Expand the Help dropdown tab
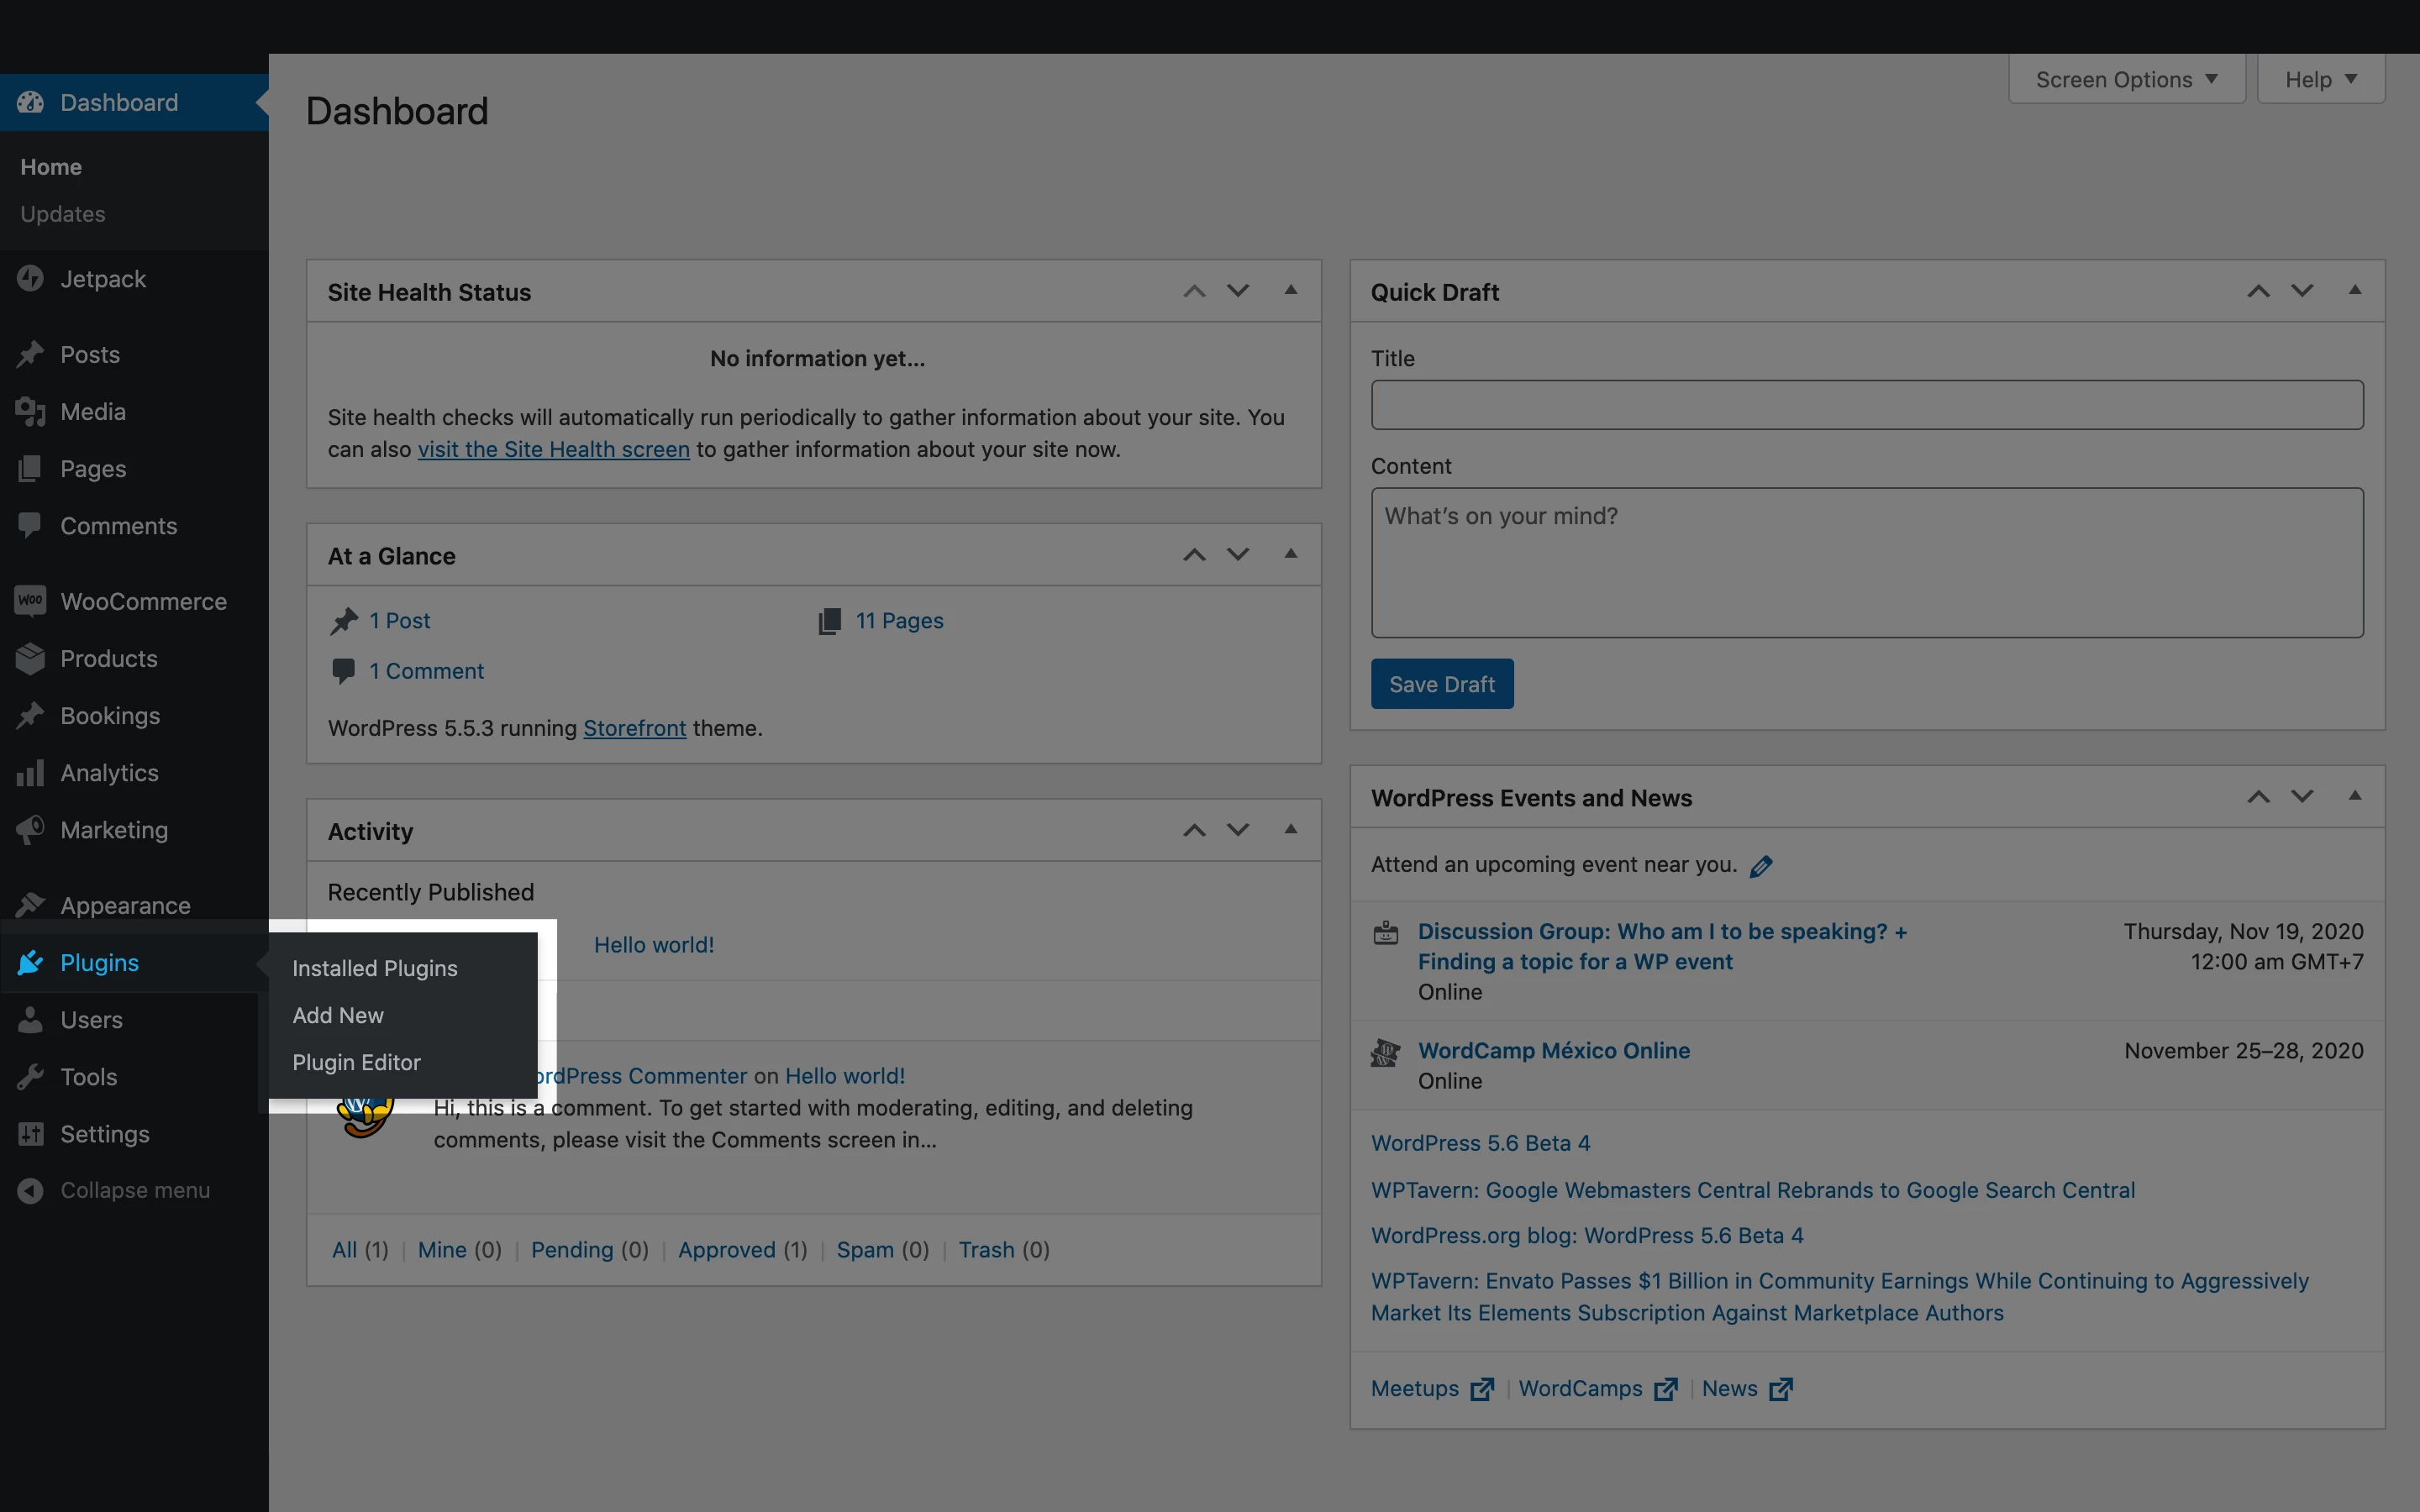Viewport: 2420px width, 1512px height. point(2320,80)
